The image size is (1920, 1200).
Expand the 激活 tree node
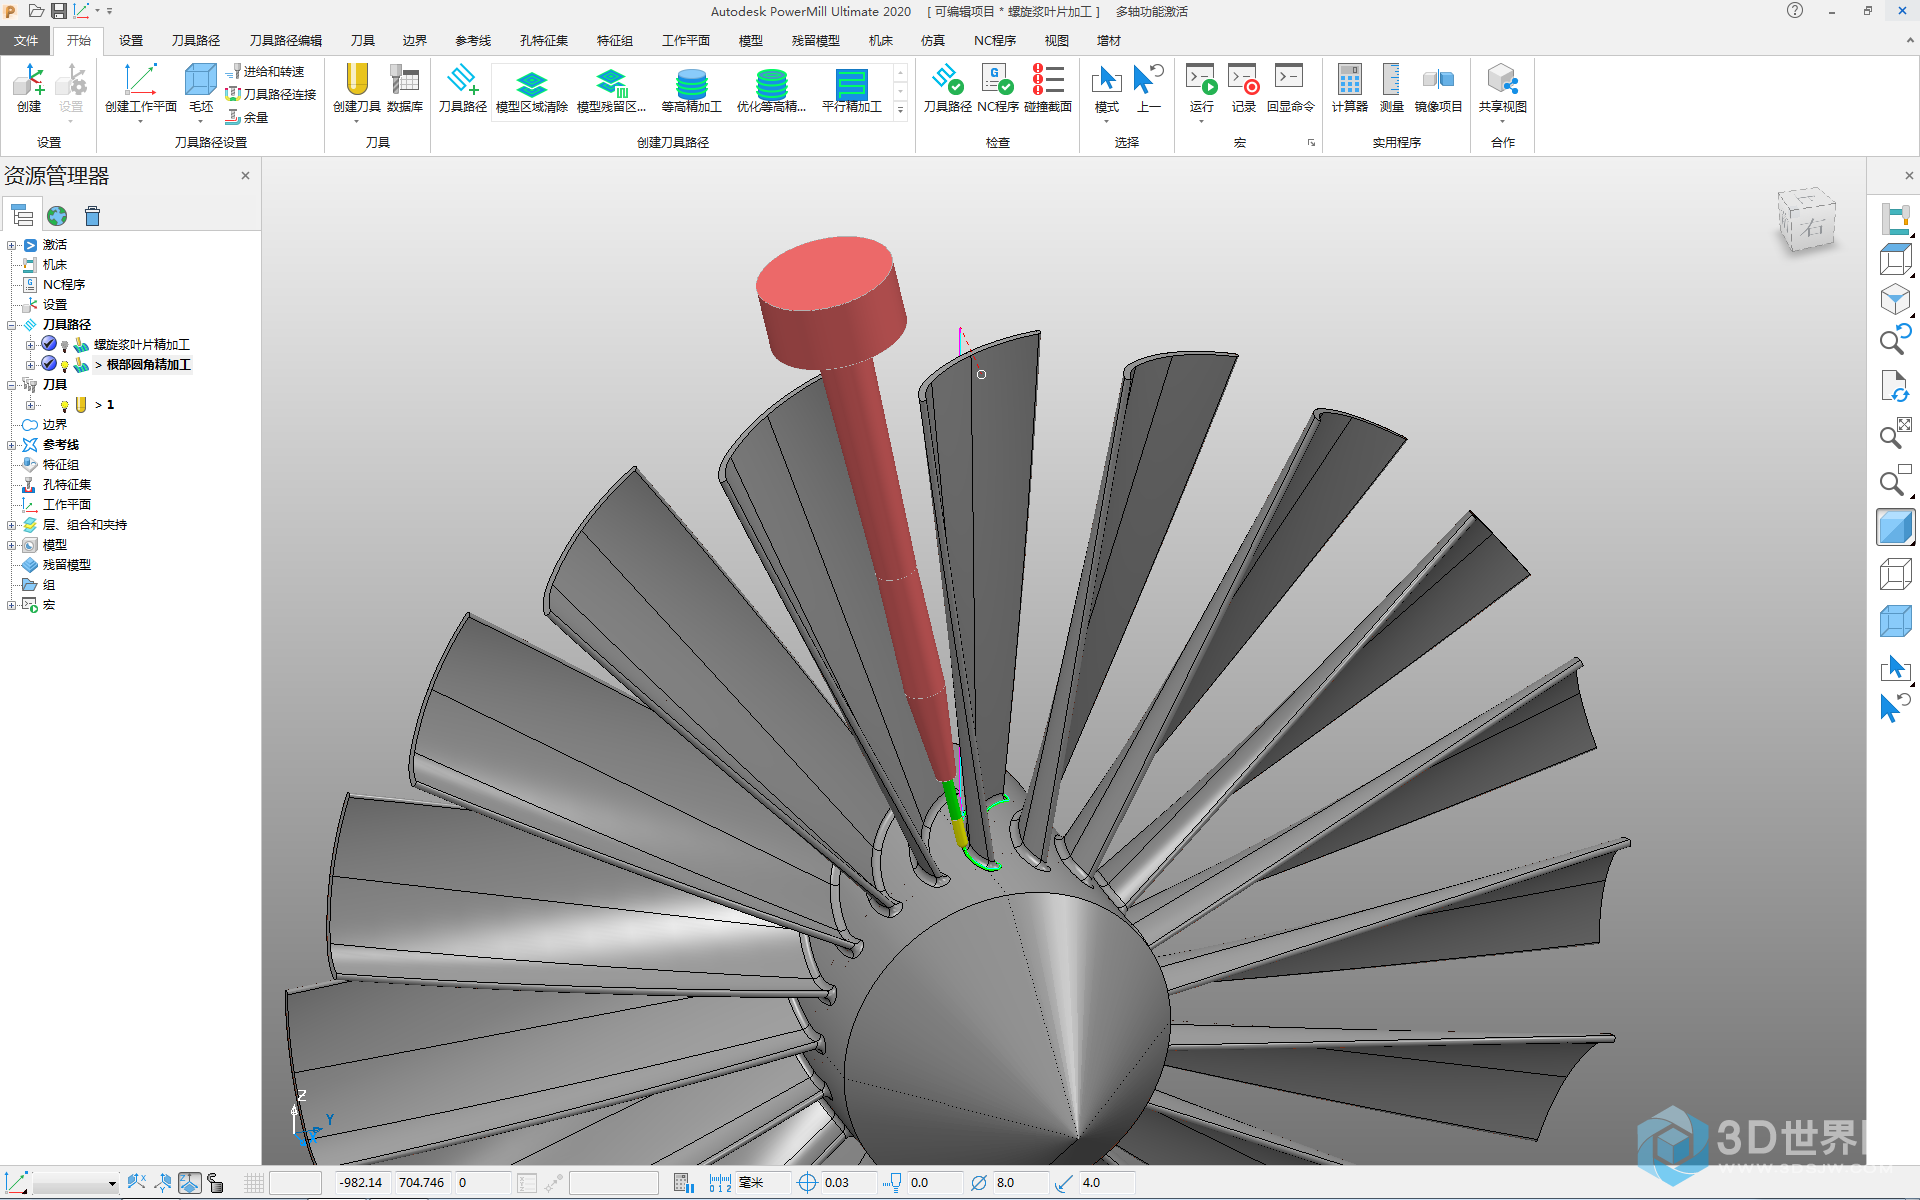pyautogui.click(x=12, y=245)
